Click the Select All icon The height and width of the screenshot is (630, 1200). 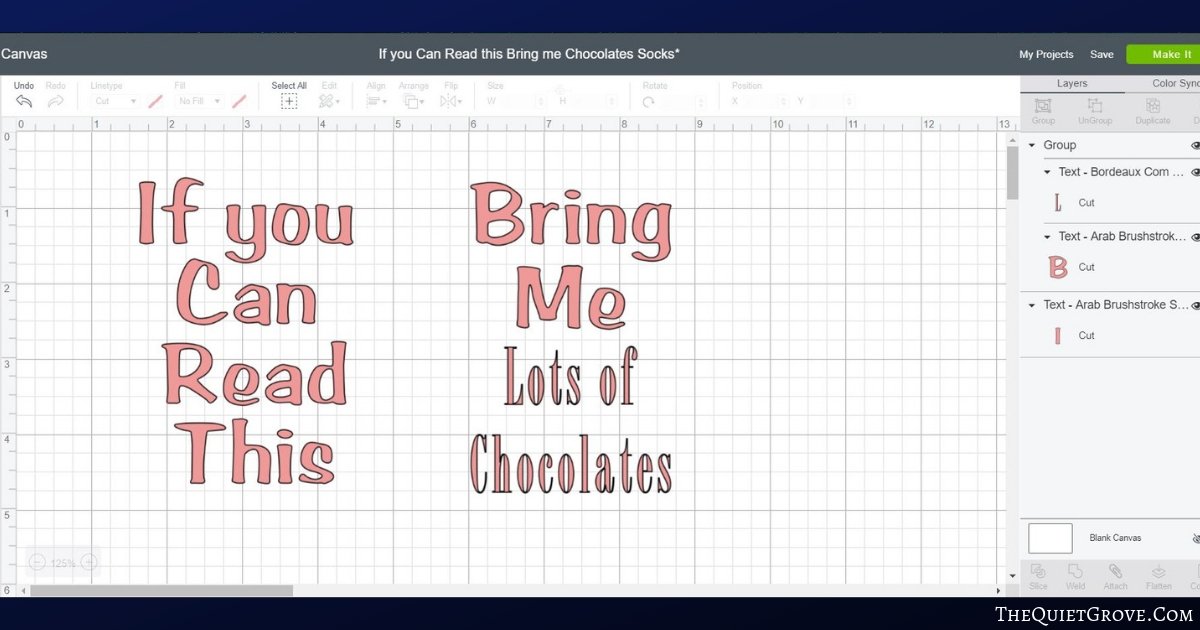point(289,101)
